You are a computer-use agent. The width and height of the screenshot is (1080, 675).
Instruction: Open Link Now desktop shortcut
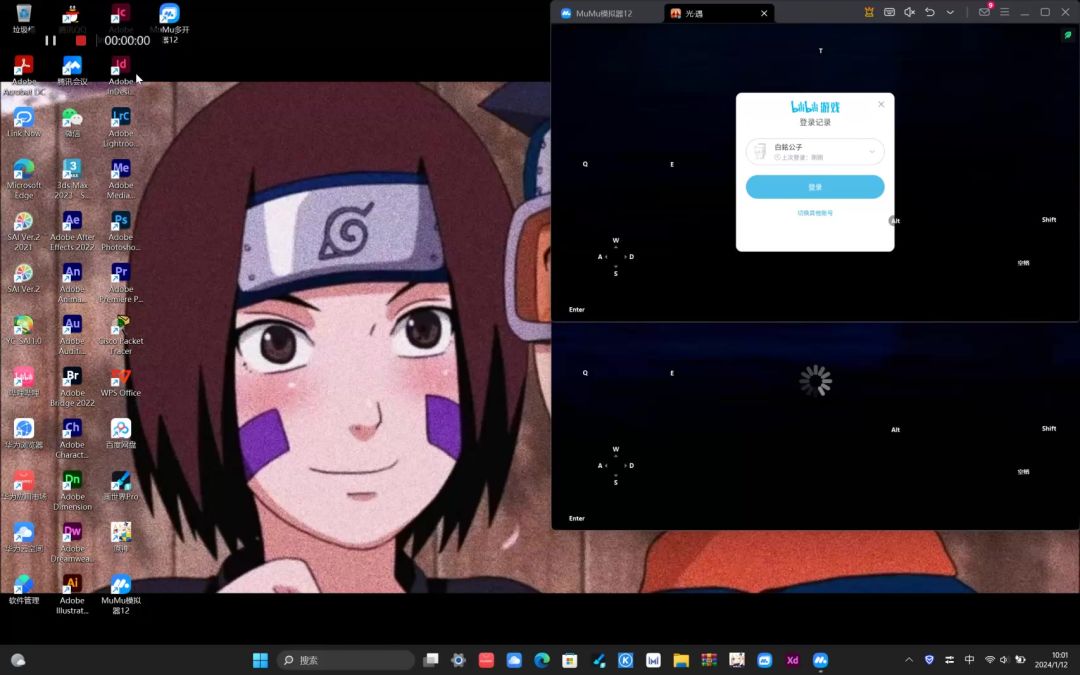tap(23, 123)
